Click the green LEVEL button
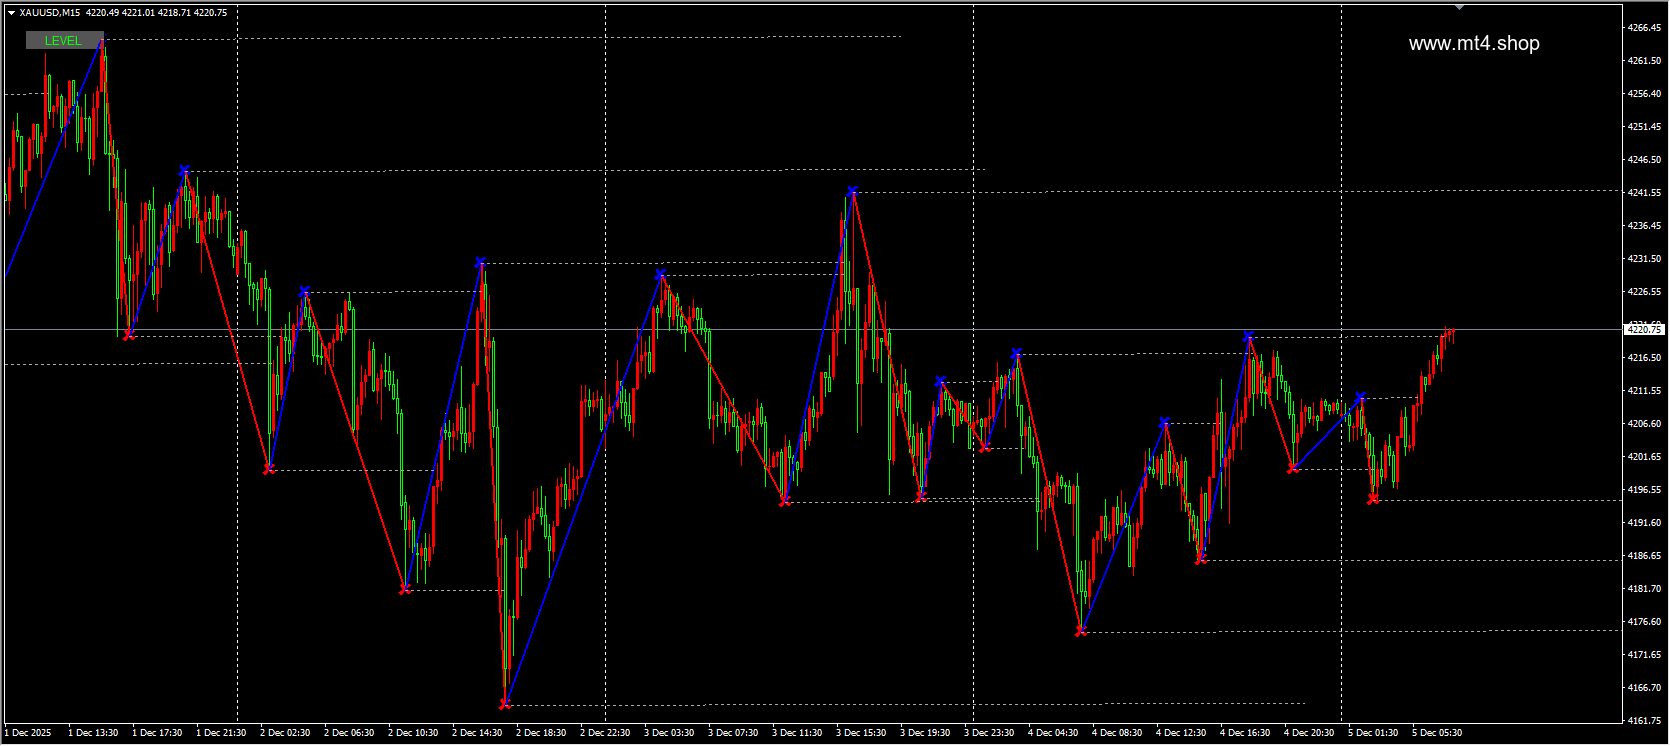Image resolution: width=1670 pixels, height=746 pixels. [x=64, y=40]
